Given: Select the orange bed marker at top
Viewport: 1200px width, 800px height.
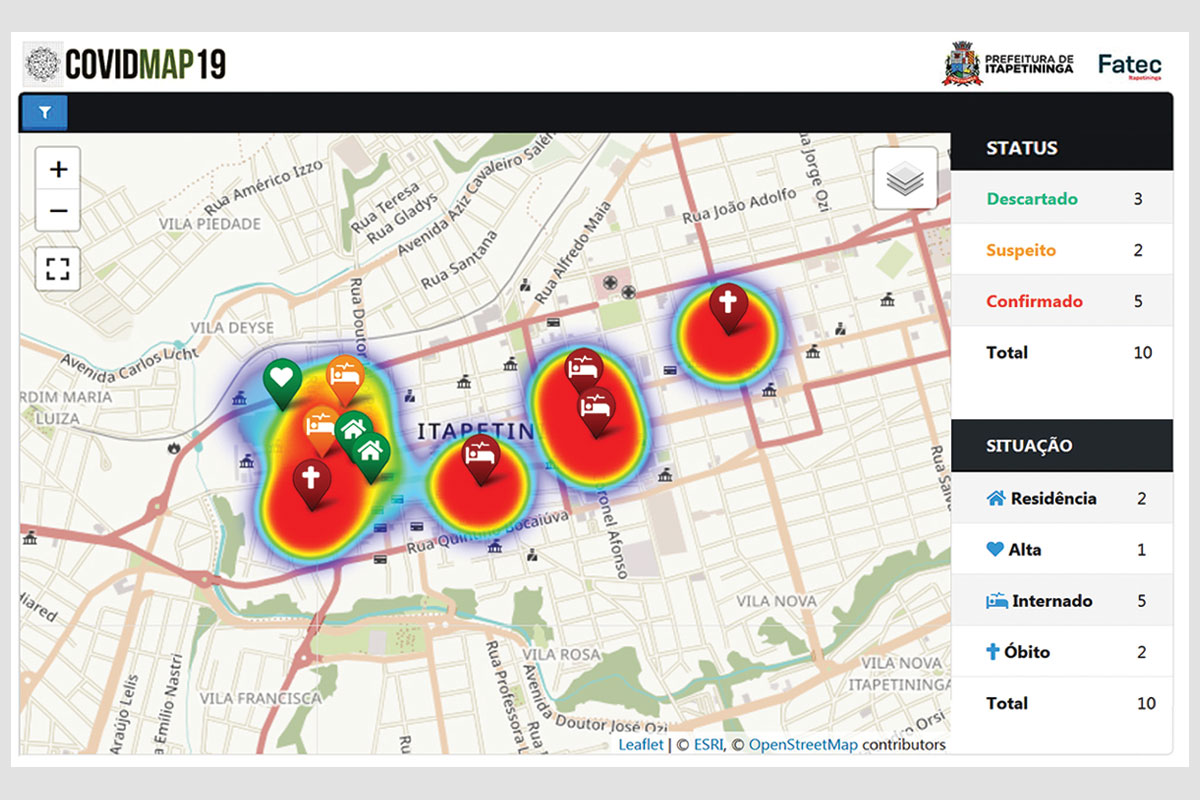Looking at the screenshot, I should (x=345, y=376).
